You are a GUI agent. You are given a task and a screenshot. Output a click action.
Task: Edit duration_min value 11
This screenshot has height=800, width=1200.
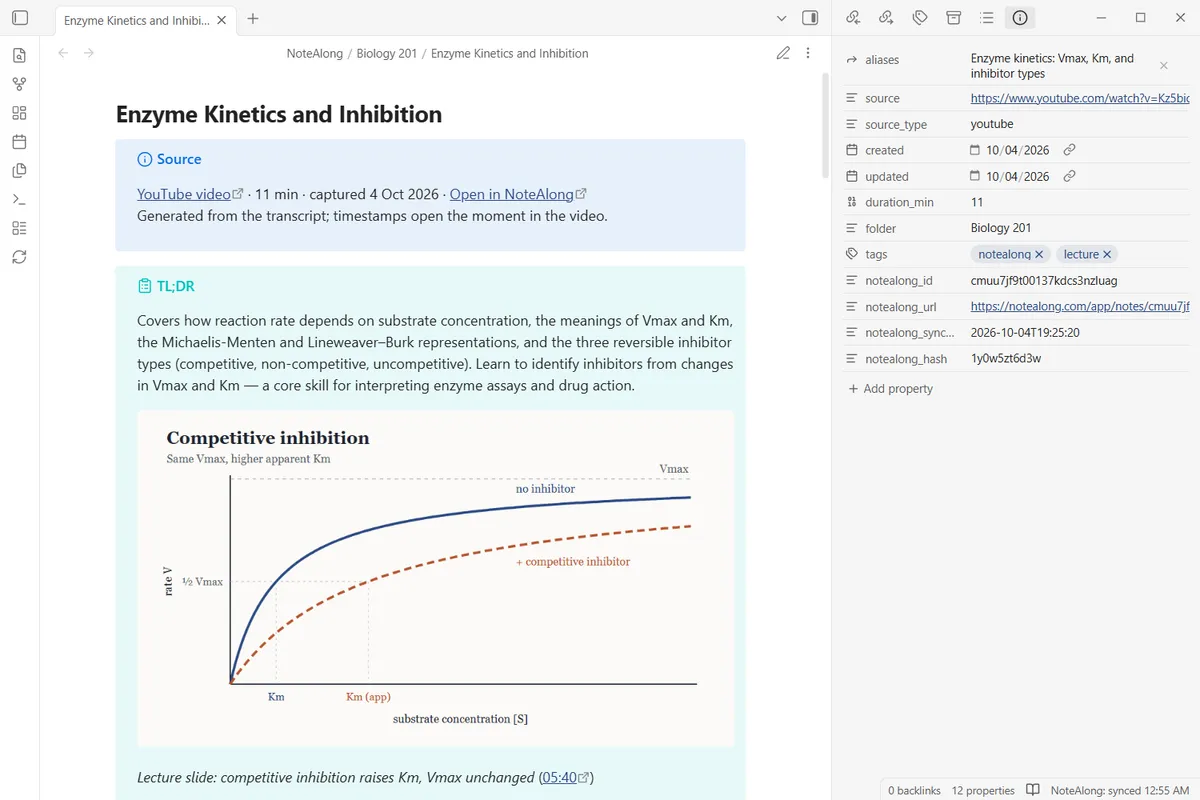pos(977,202)
